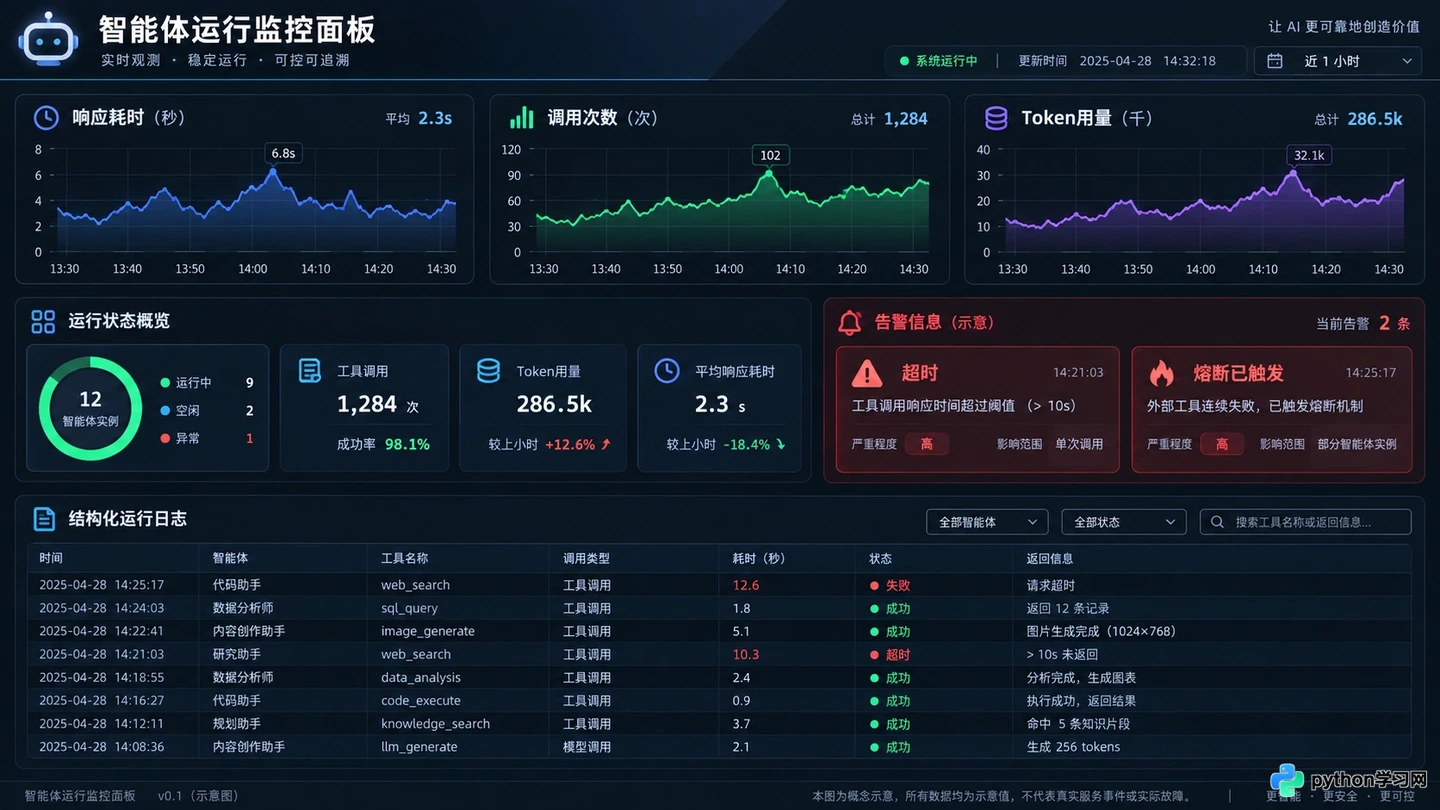Click the llm_generate tool name cell
The width and height of the screenshot is (1440, 810).
pyautogui.click(x=419, y=747)
